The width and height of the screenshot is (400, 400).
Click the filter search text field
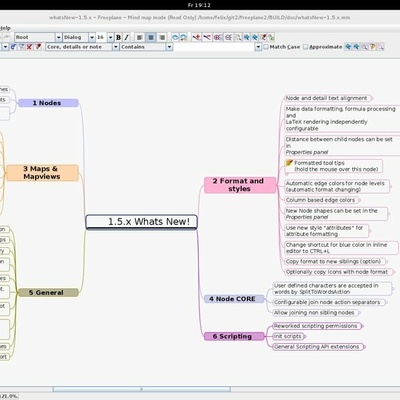point(214,47)
